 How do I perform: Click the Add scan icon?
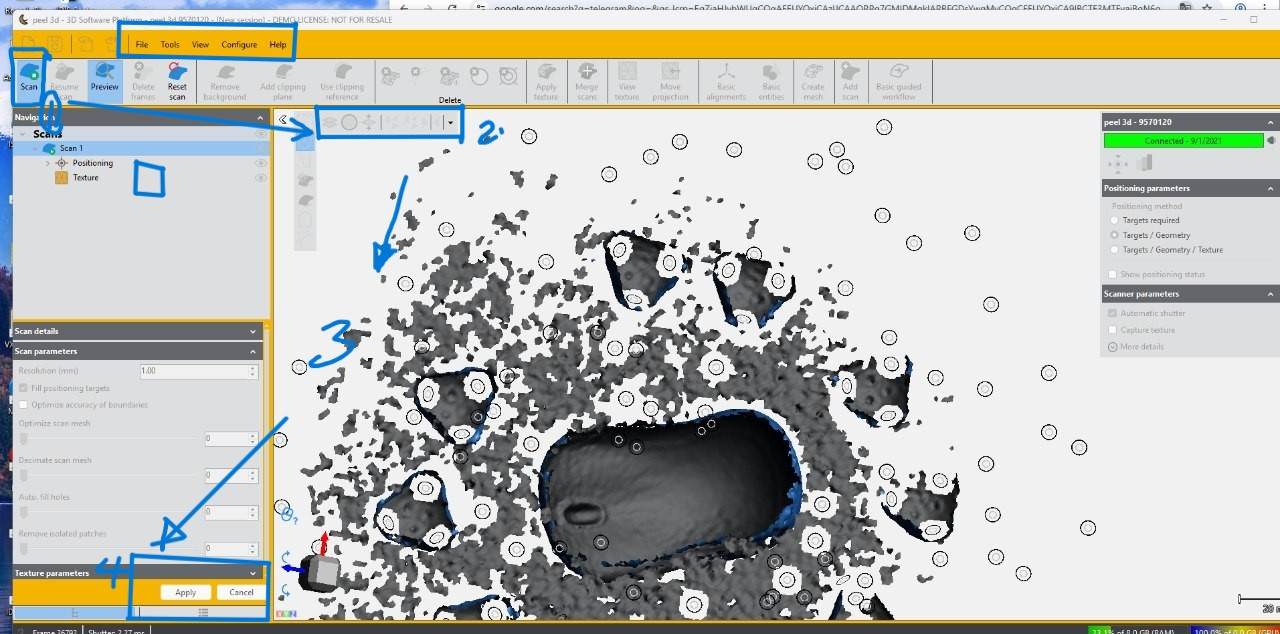(850, 82)
